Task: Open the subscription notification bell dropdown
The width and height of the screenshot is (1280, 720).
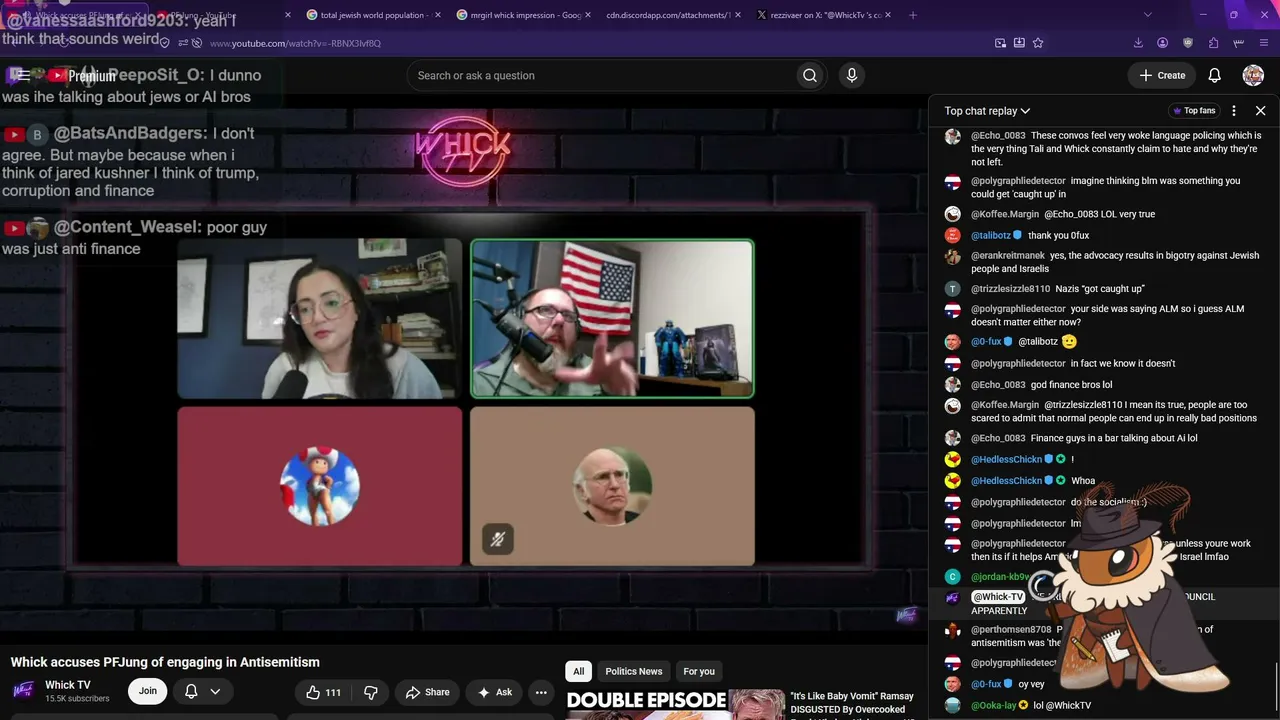Action: point(201,691)
